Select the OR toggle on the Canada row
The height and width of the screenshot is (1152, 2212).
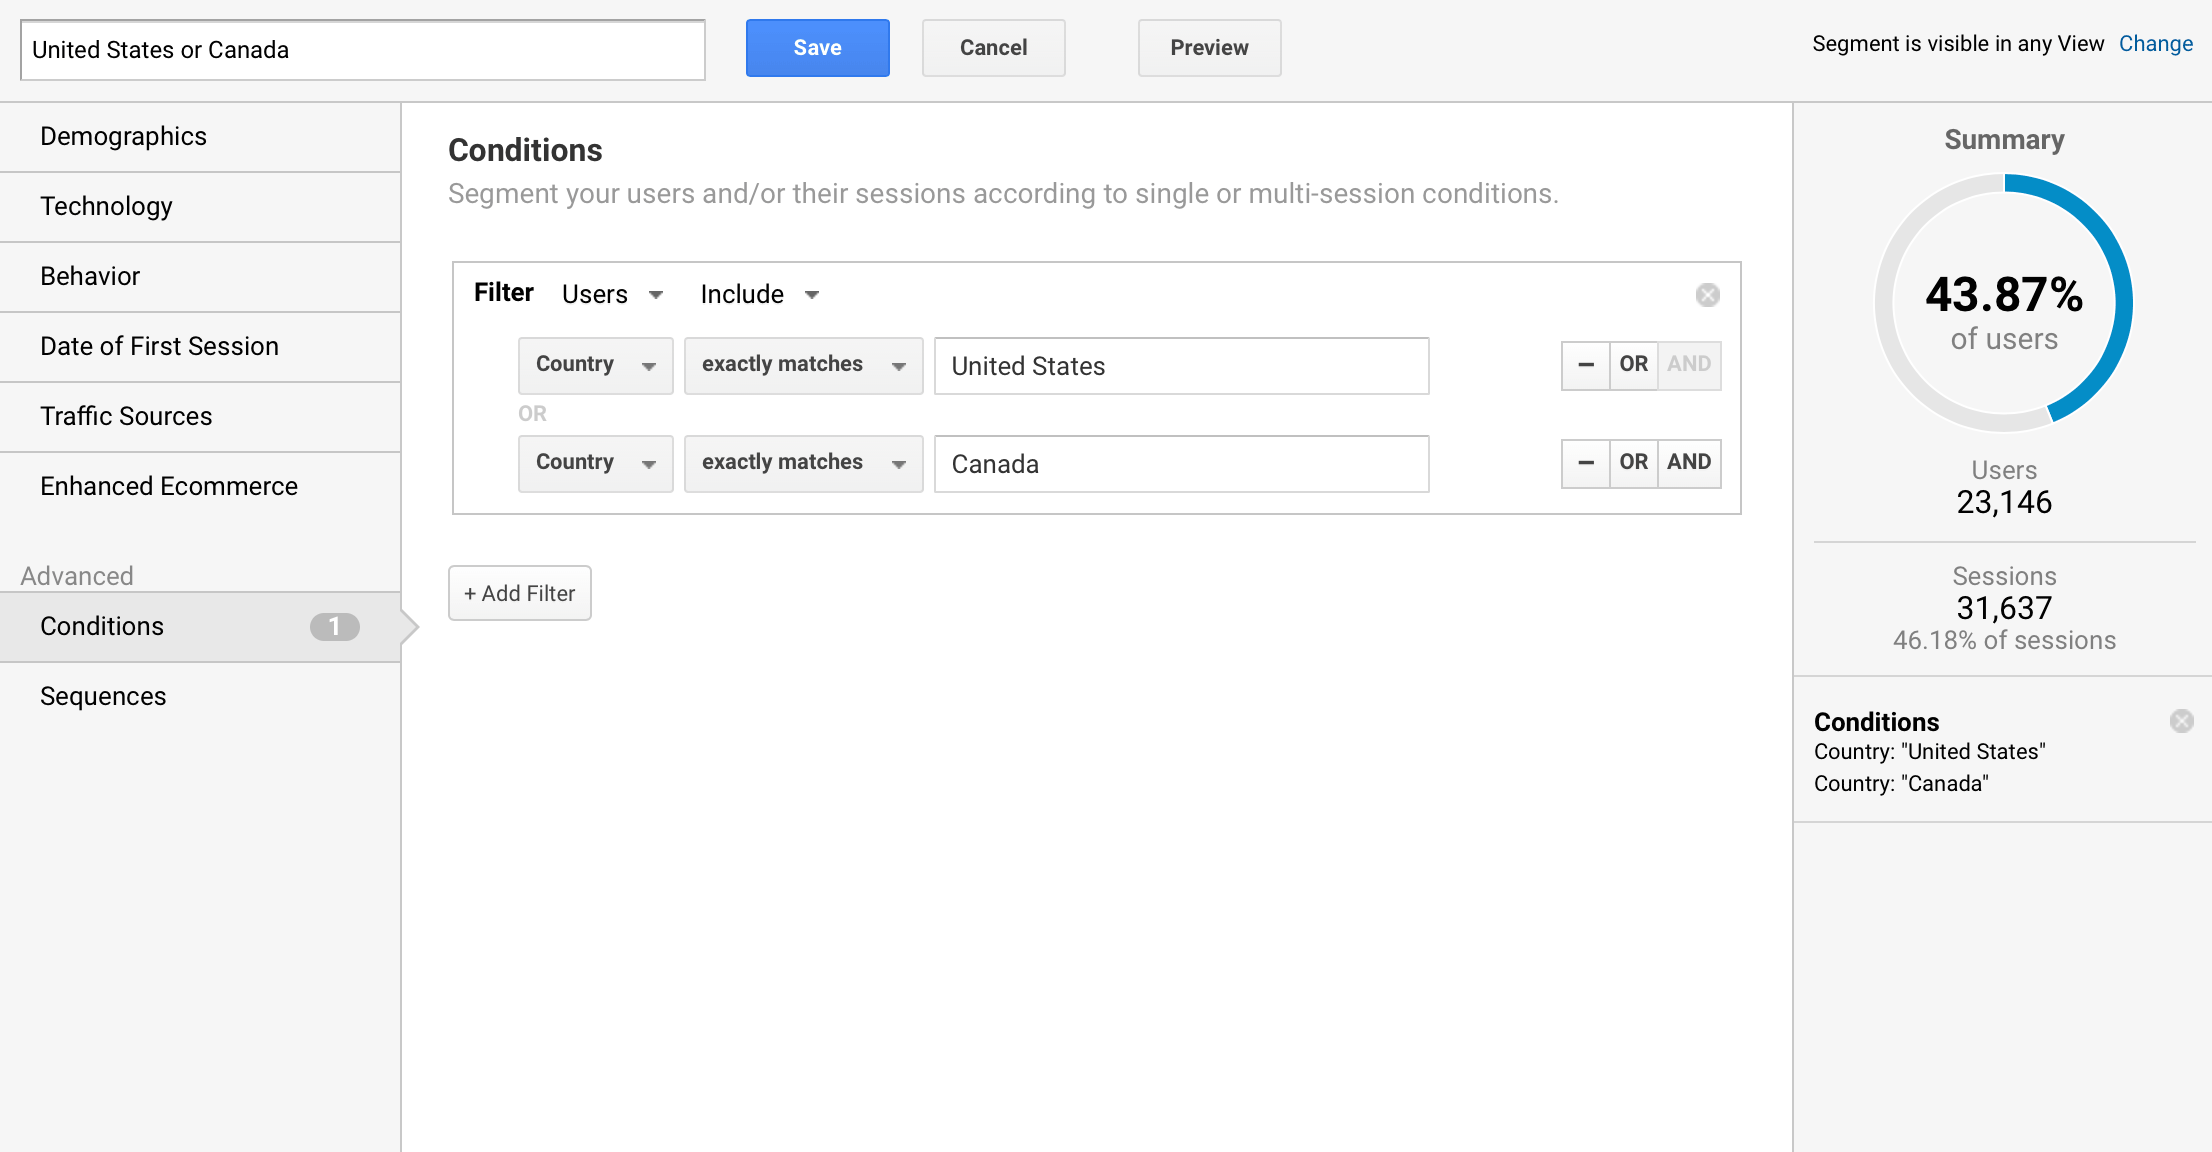point(1633,463)
